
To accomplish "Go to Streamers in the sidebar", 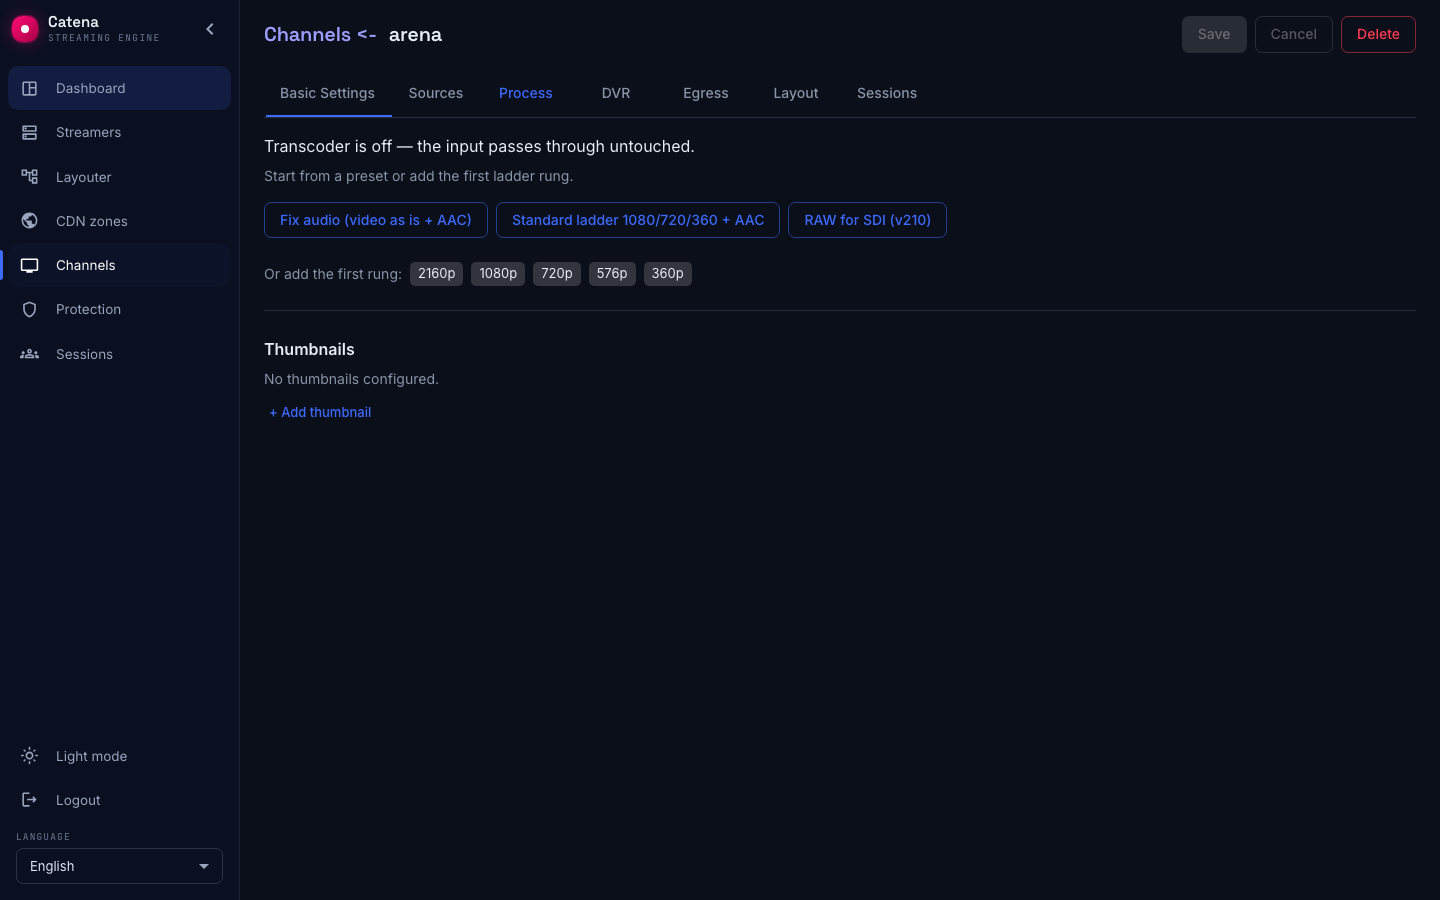I will coord(119,132).
